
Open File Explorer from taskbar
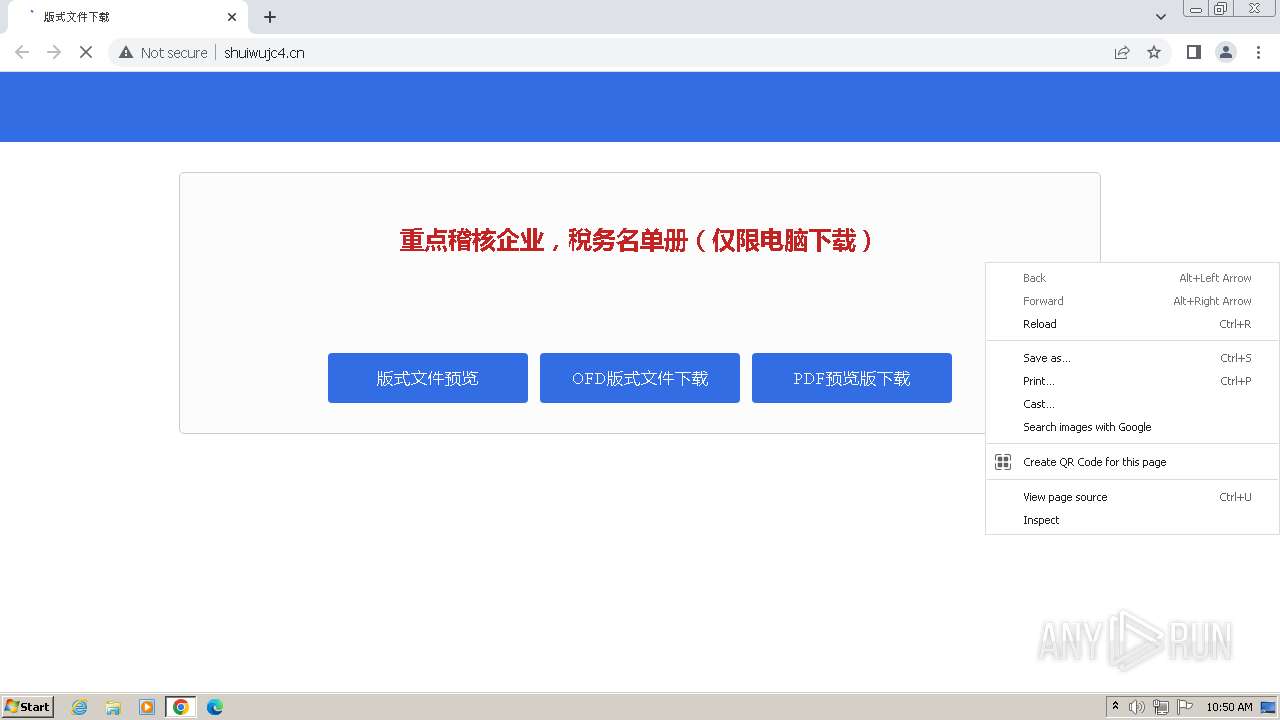(x=113, y=707)
